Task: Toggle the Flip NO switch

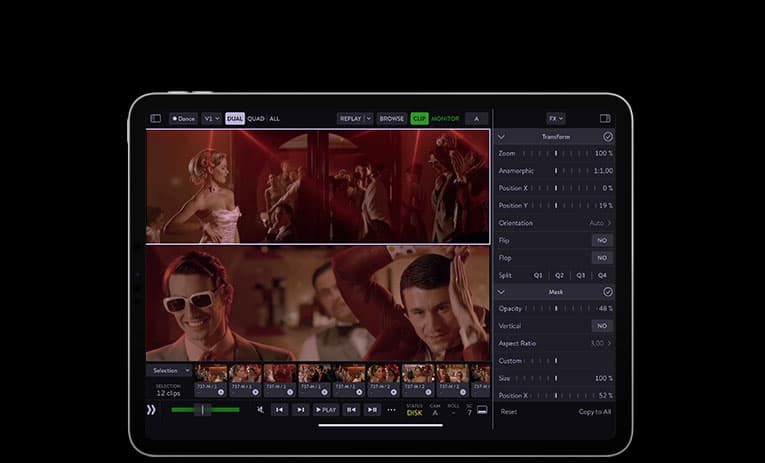Action: coord(602,240)
